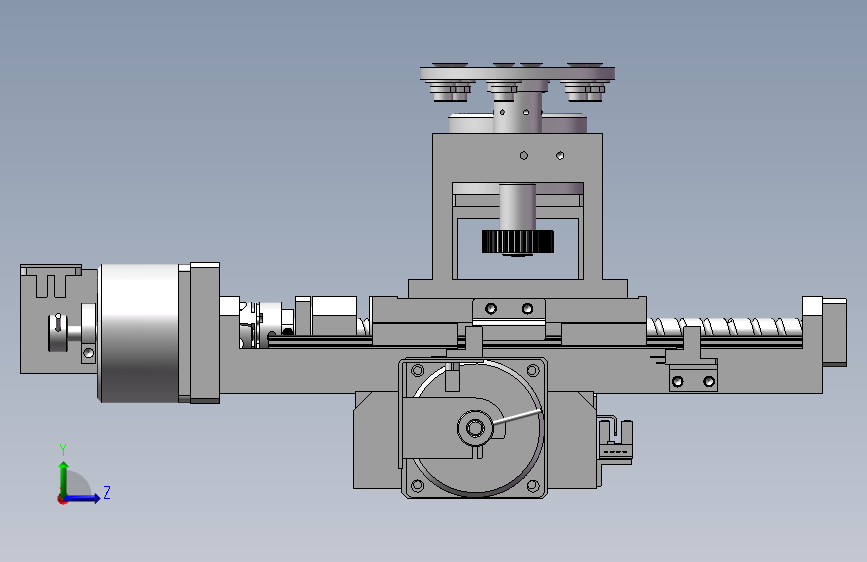The height and width of the screenshot is (562, 867).
Task: Select the large cylindrical motor body on left
Action: point(140,332)
